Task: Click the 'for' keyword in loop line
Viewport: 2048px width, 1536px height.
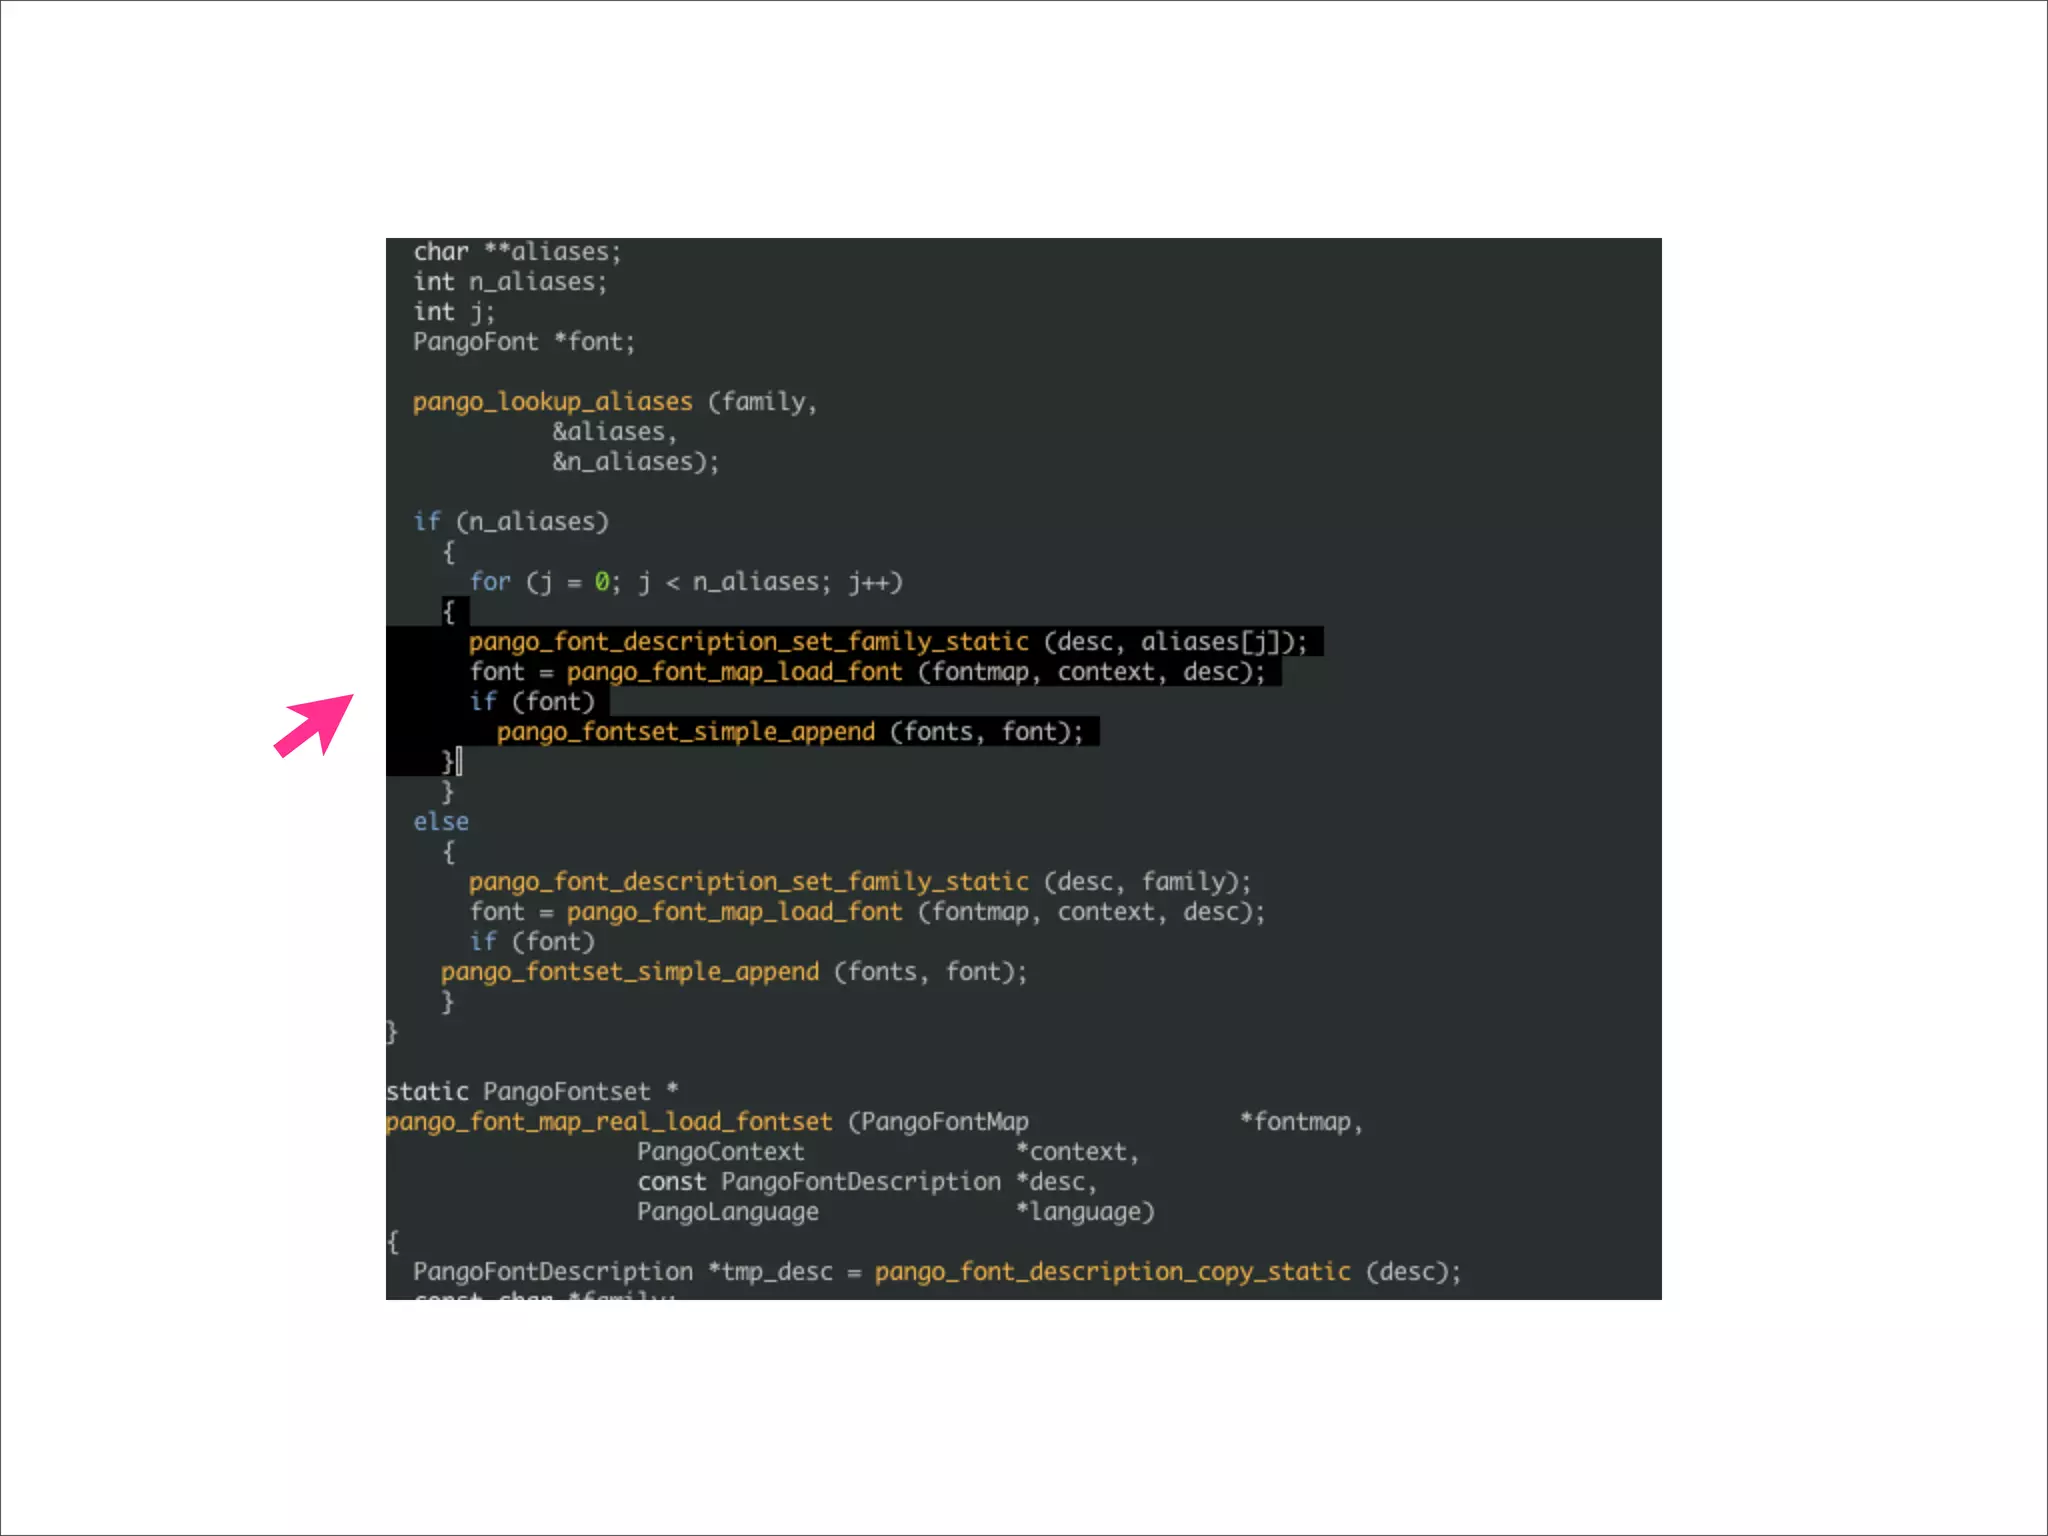Action: [x=490, y=582]
